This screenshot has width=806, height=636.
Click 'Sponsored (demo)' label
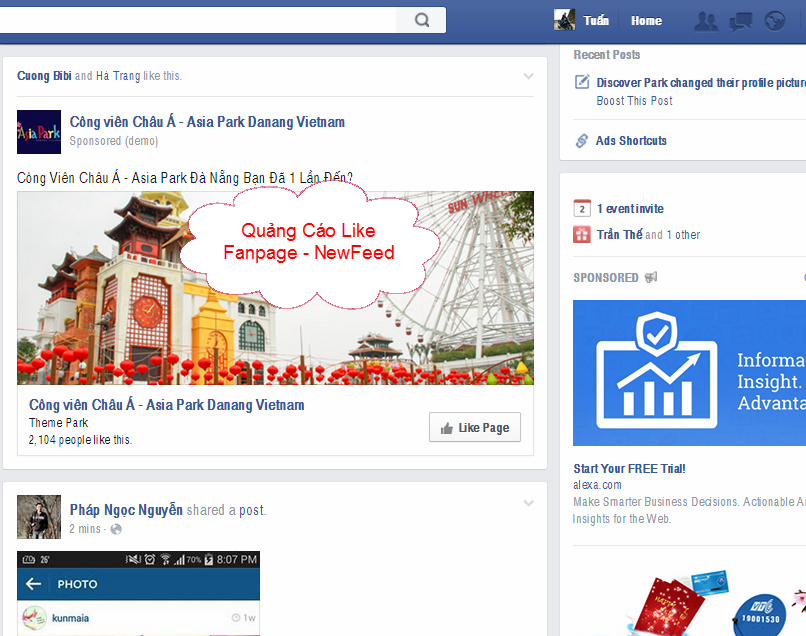coord(114,141)
